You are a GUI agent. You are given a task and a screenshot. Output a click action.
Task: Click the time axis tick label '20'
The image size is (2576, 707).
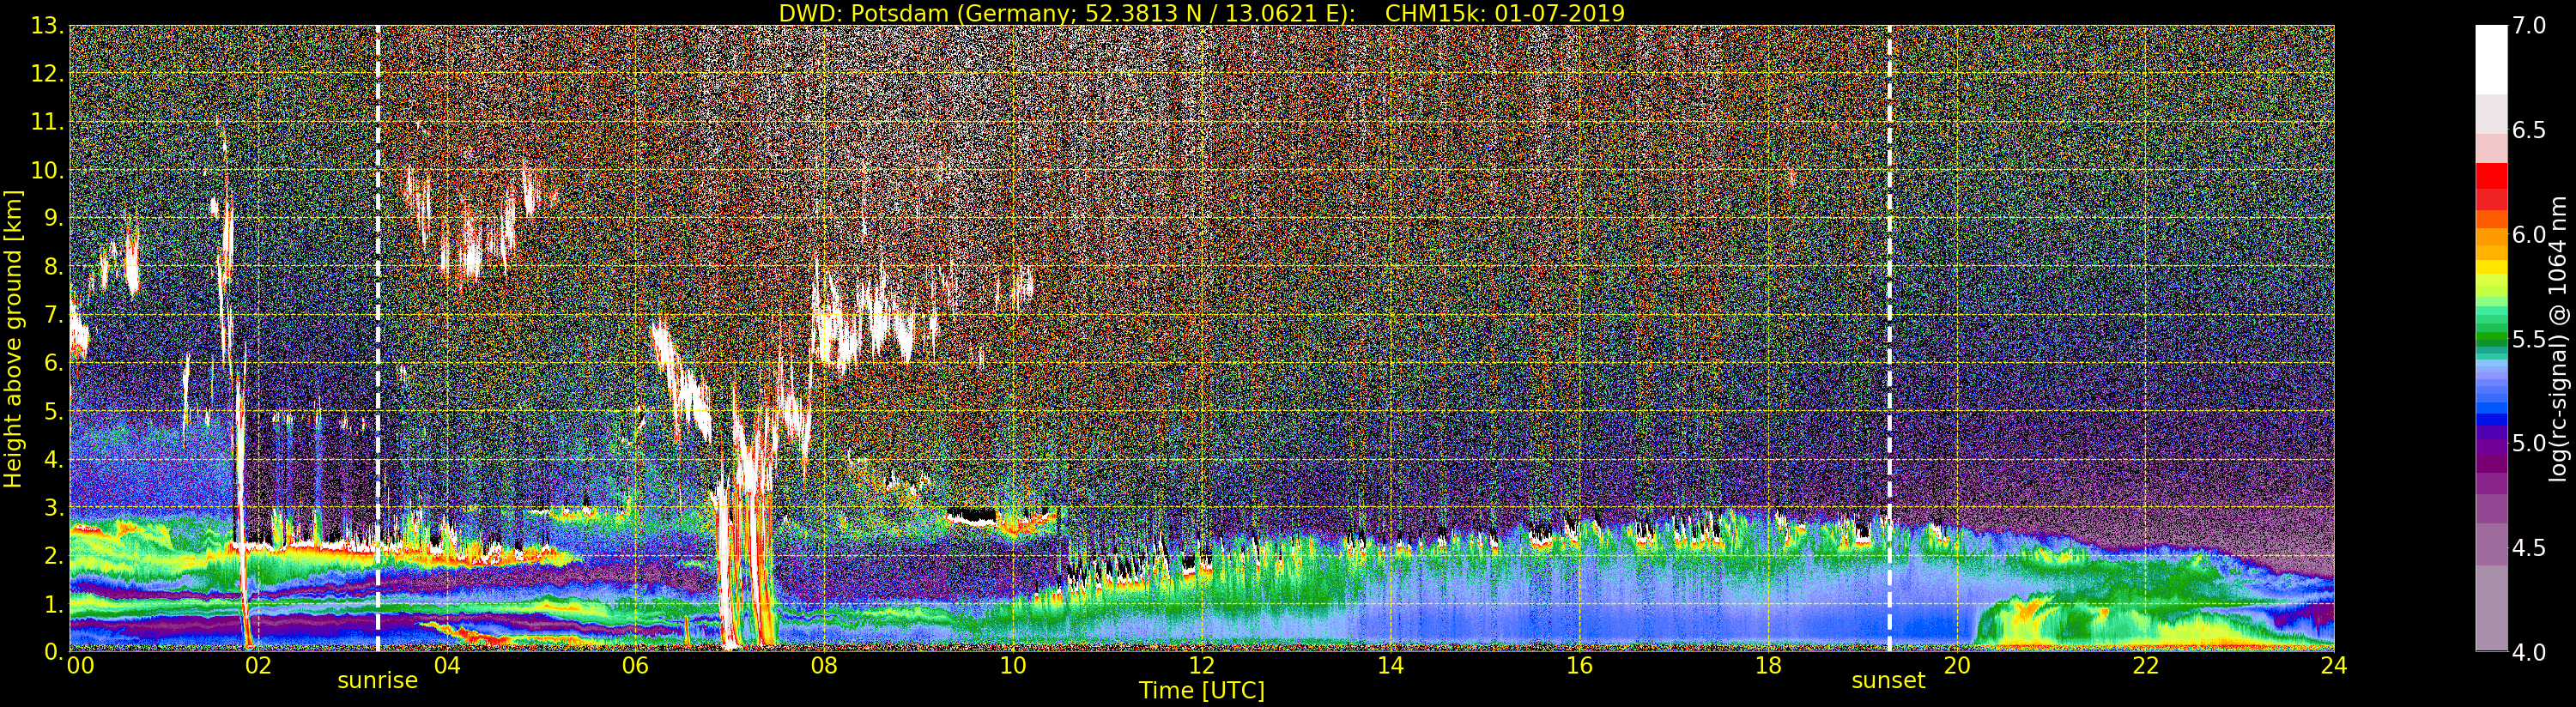pyautogui.click(x=1956, y=666)
